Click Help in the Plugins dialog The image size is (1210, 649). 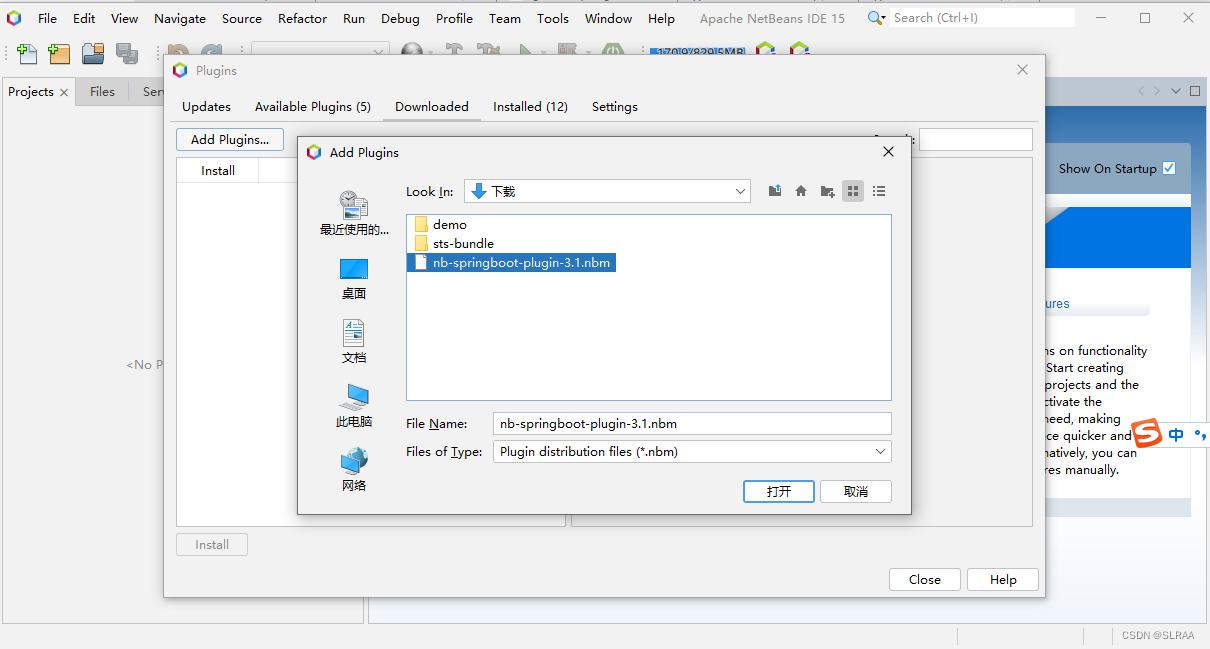1003,580
